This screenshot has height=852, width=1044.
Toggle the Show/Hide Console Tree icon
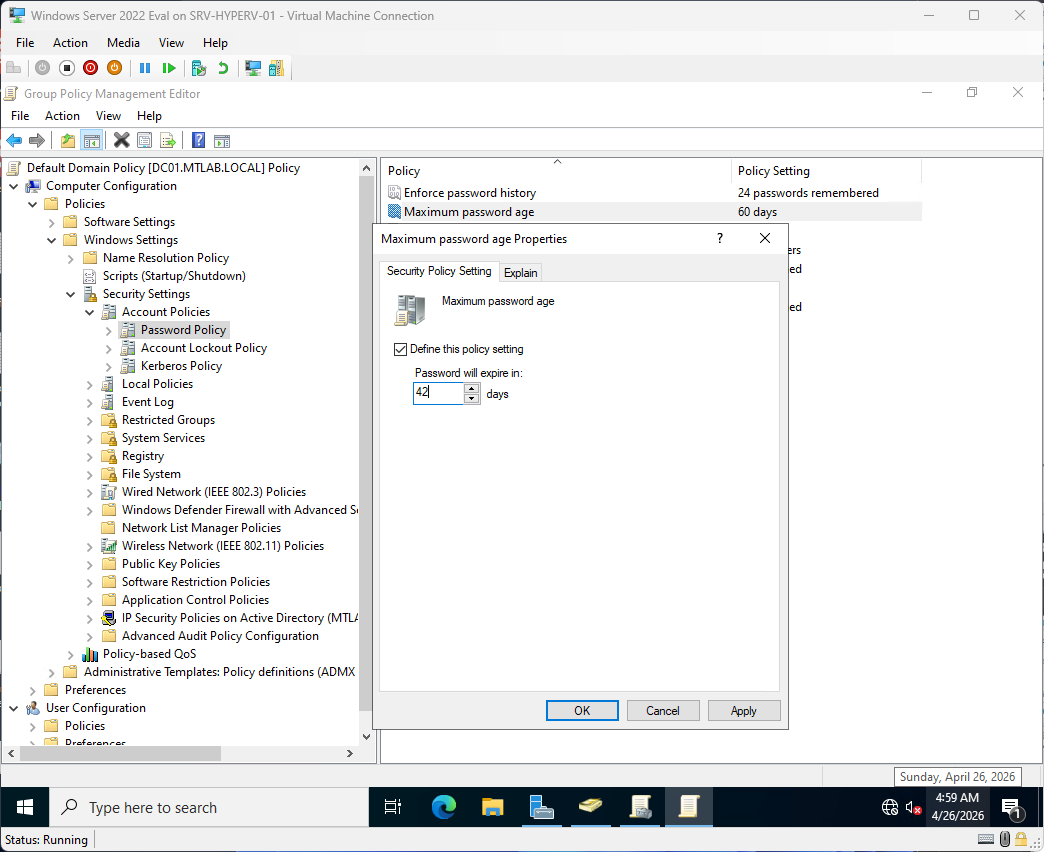tap(91, 140)
